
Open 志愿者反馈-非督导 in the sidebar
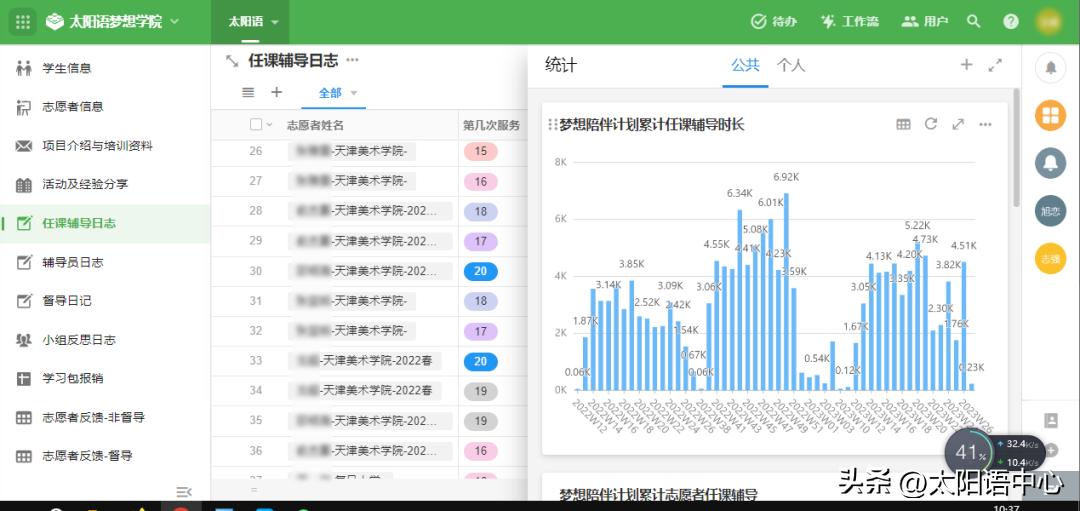(105, 417)
